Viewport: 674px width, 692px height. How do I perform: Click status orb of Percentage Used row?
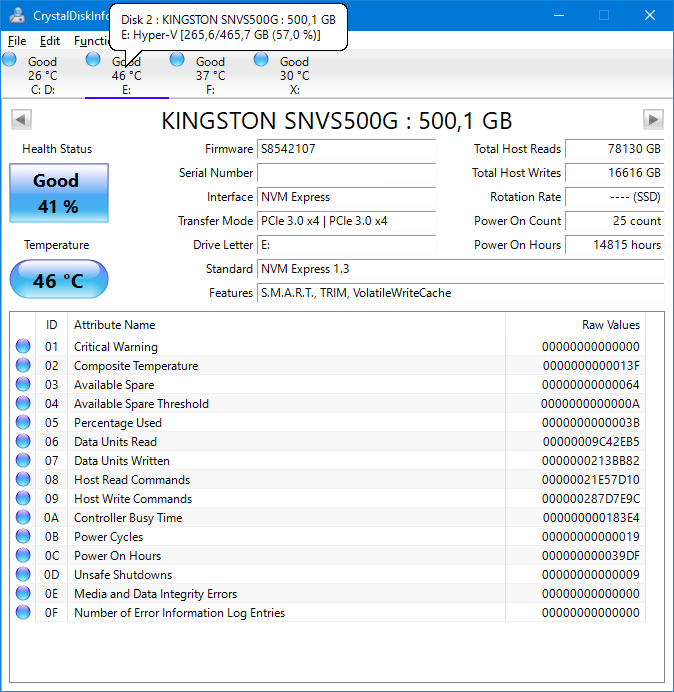coord(23,422)
